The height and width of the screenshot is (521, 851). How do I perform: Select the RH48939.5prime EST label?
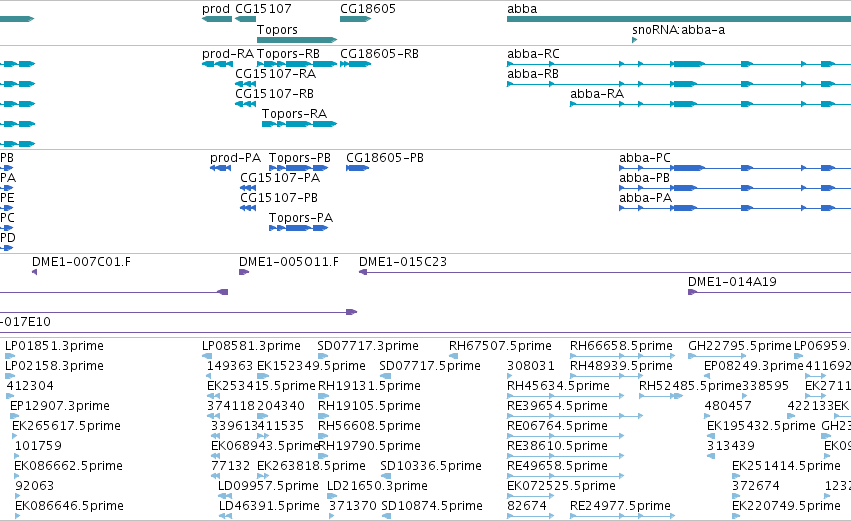click(x=621, y=366)
